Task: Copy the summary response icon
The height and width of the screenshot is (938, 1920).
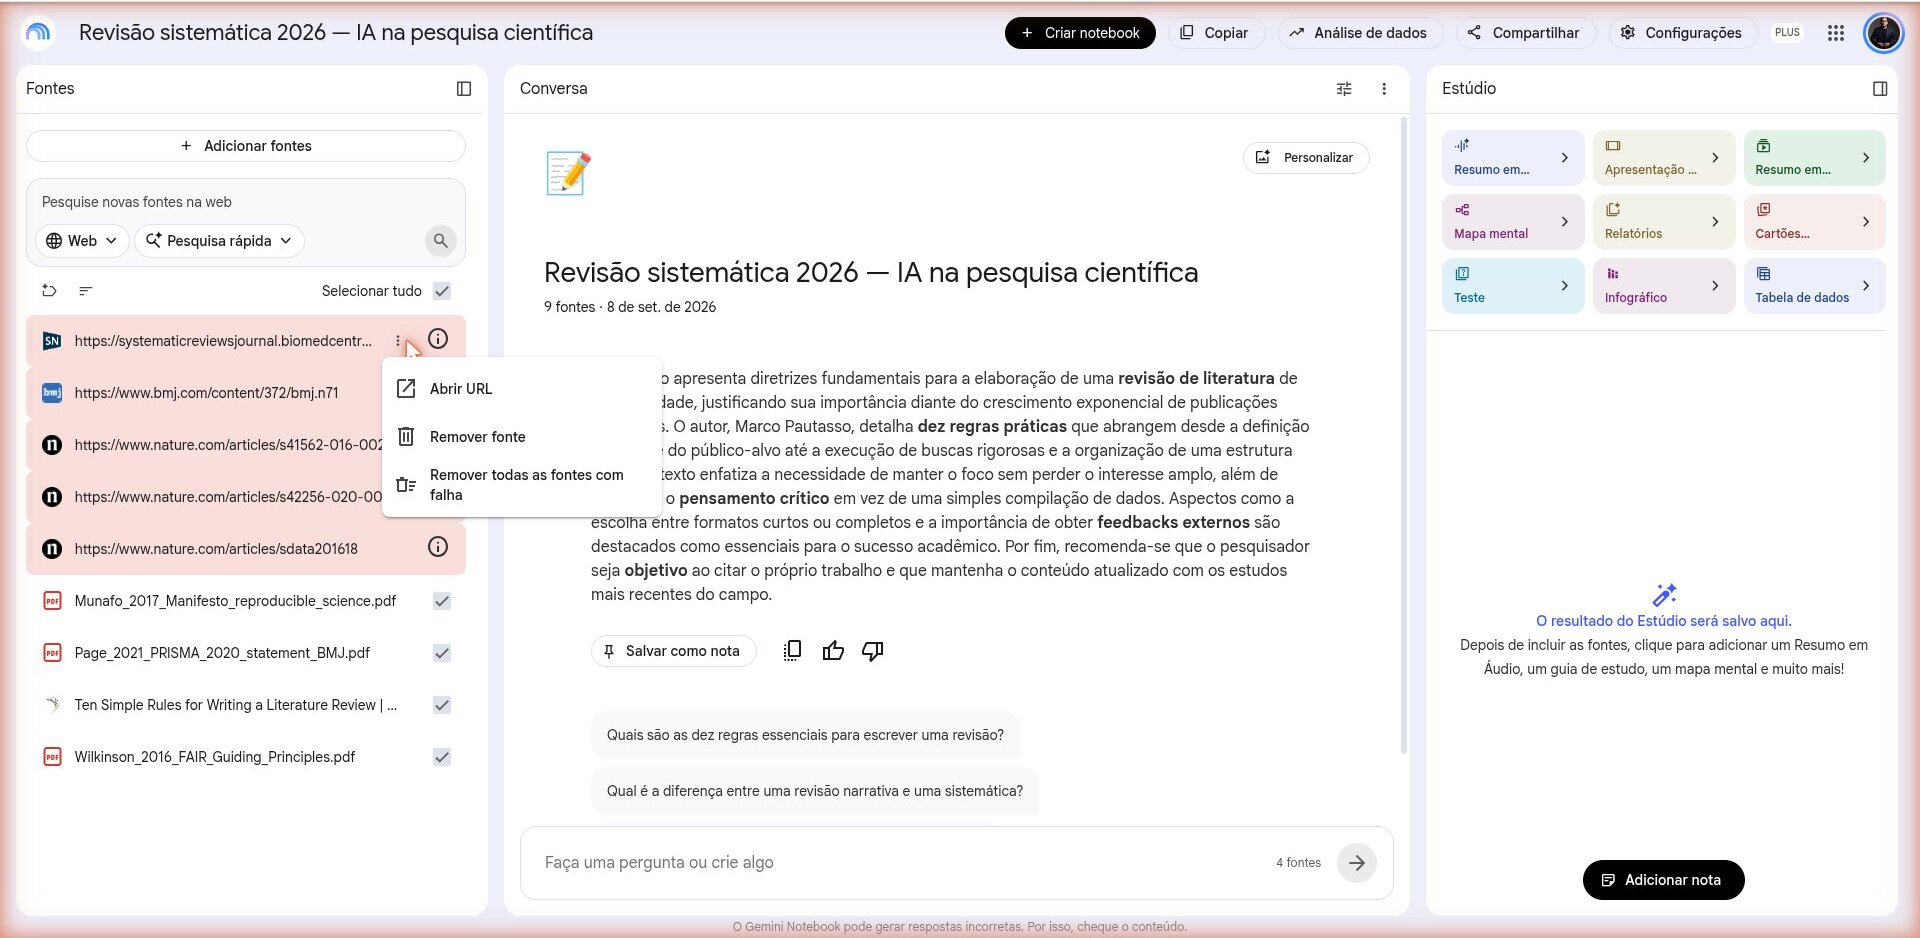Action: (x=792, y=651)
